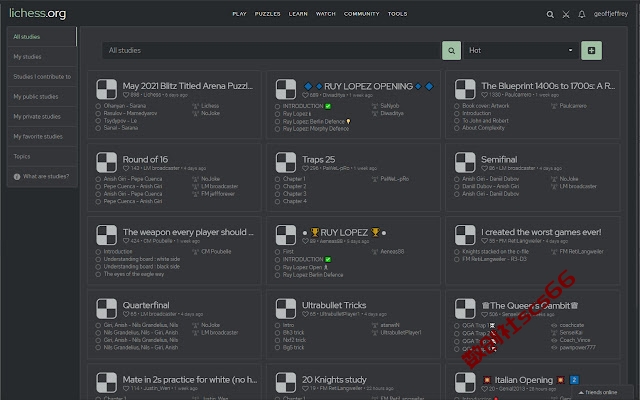Click the heart icon under Ultrabullet Tricks
This screenshot has width=640, height=400.
(305, 314)
